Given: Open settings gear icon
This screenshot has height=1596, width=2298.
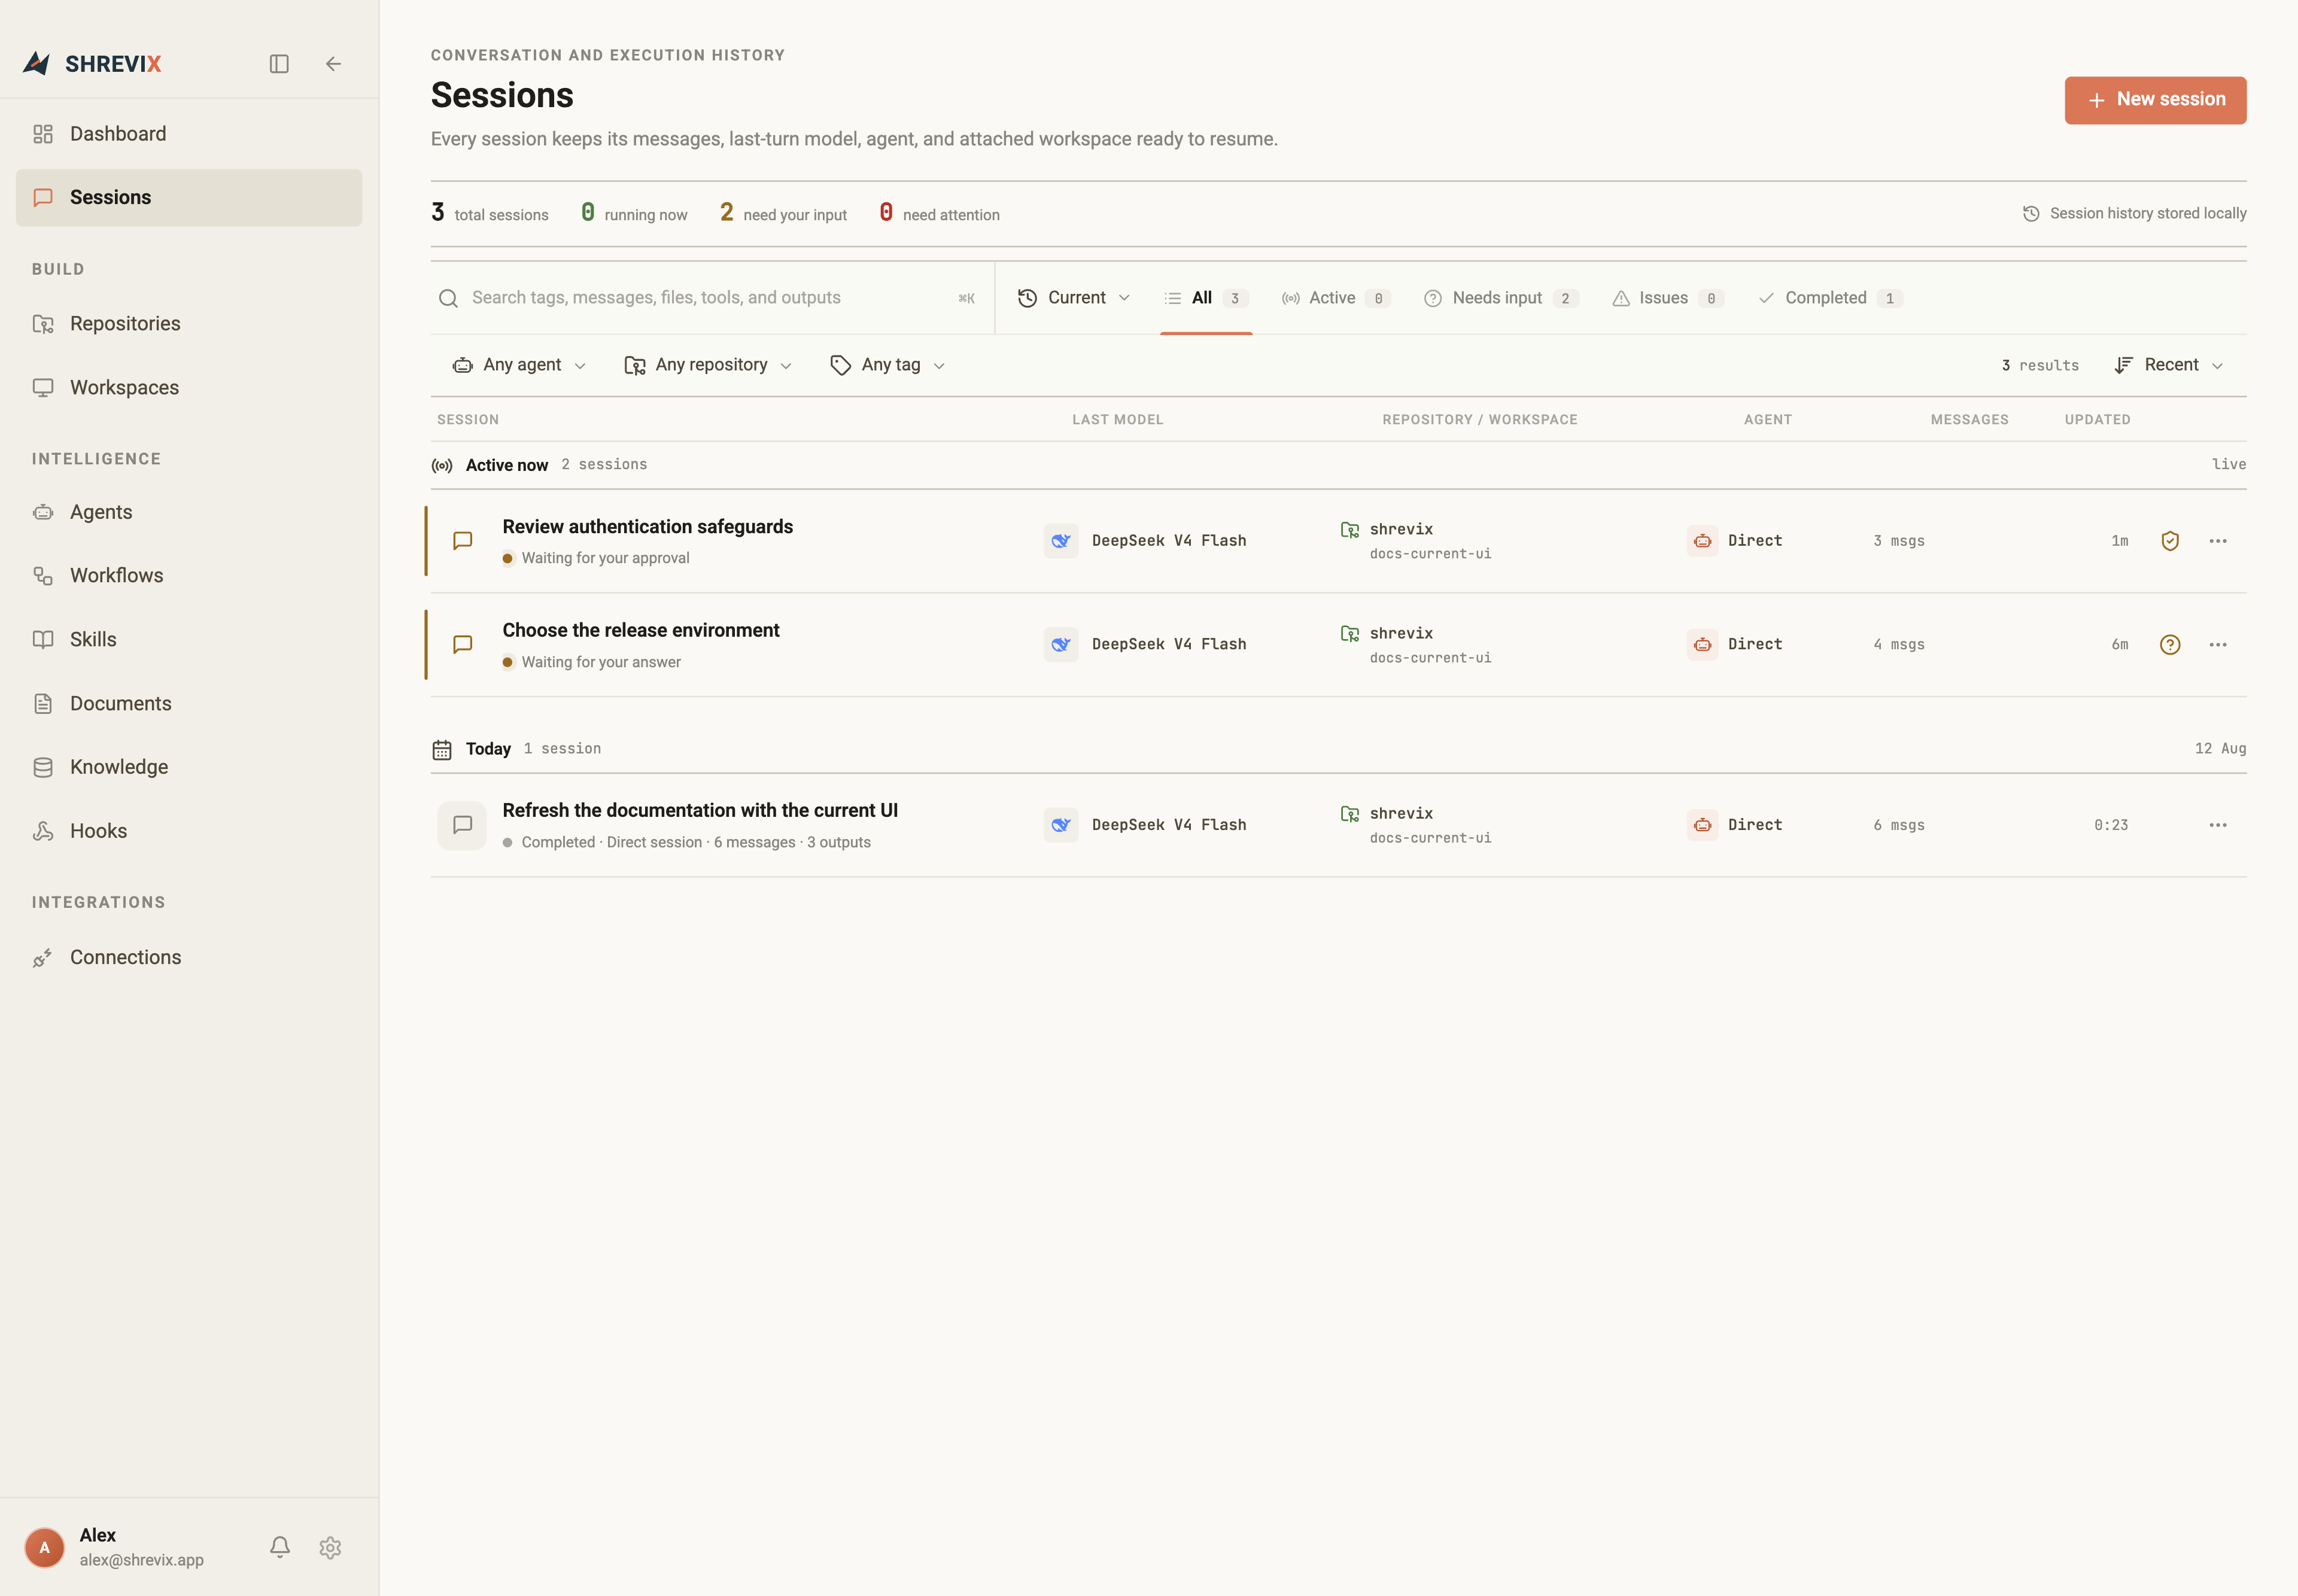Looking at the screenshot, I should coord(330,1547).
